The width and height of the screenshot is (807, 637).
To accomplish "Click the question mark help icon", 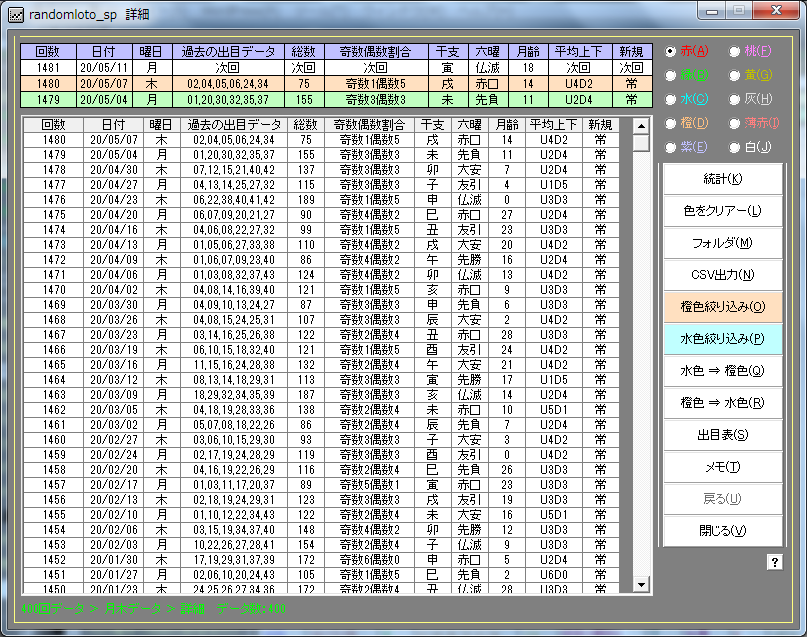I will (x=775, y=562).
